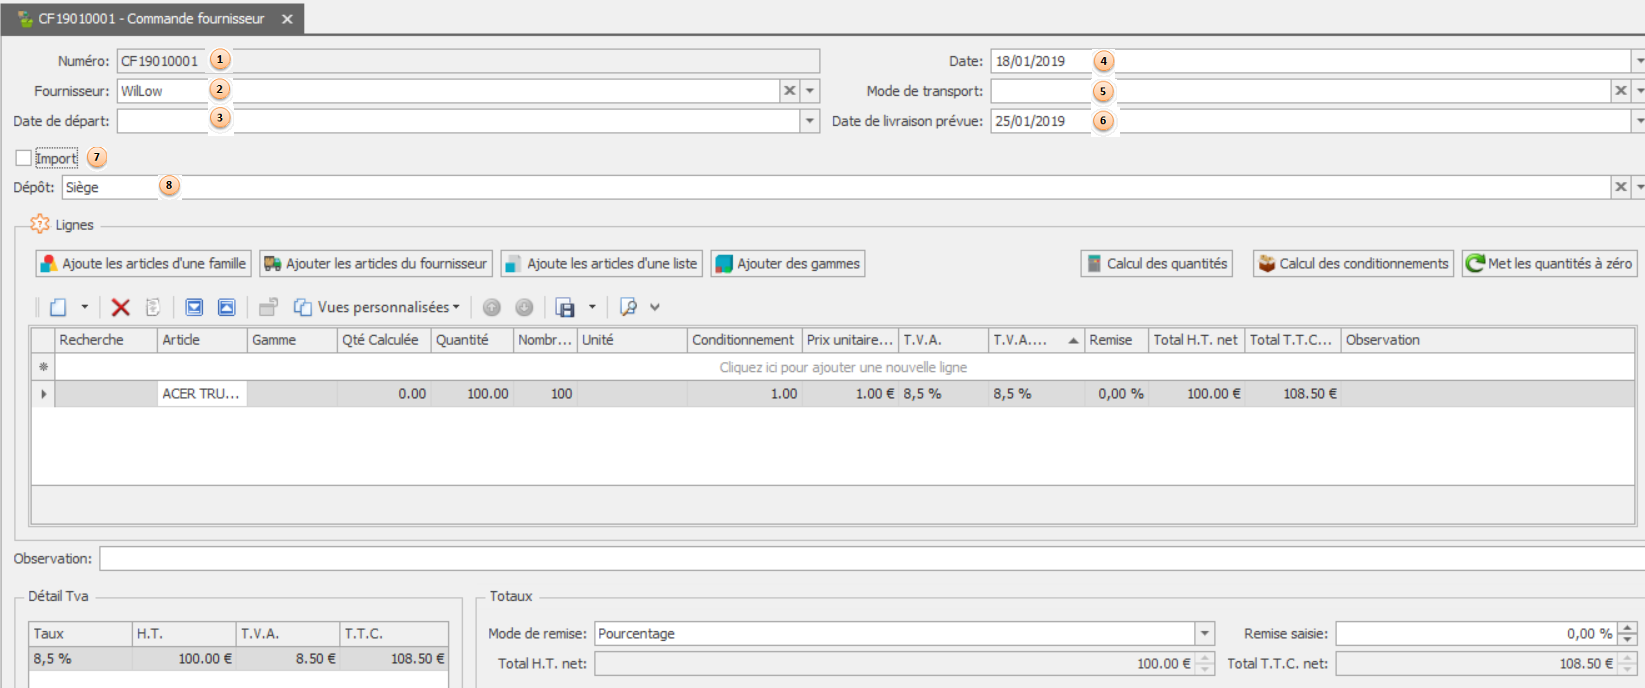Click the save layout floppy disk icon
Screen dimensions: 1645x688
point(565,307)
